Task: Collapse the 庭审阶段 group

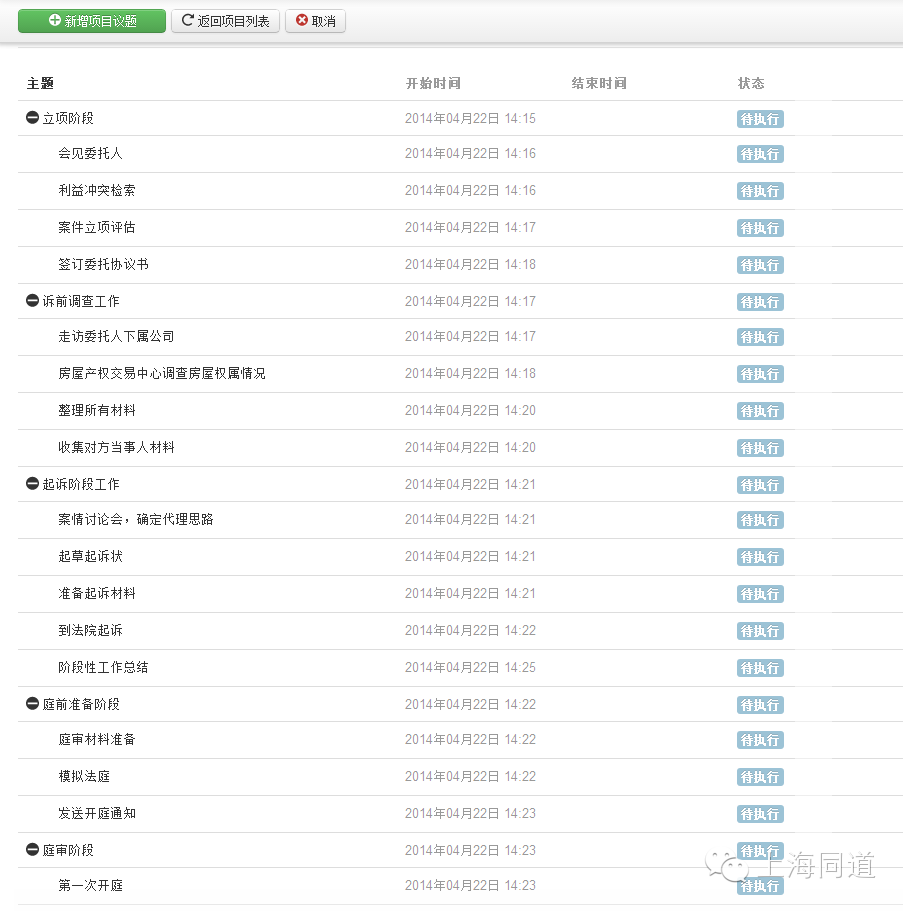Action: tap(33, 850)
